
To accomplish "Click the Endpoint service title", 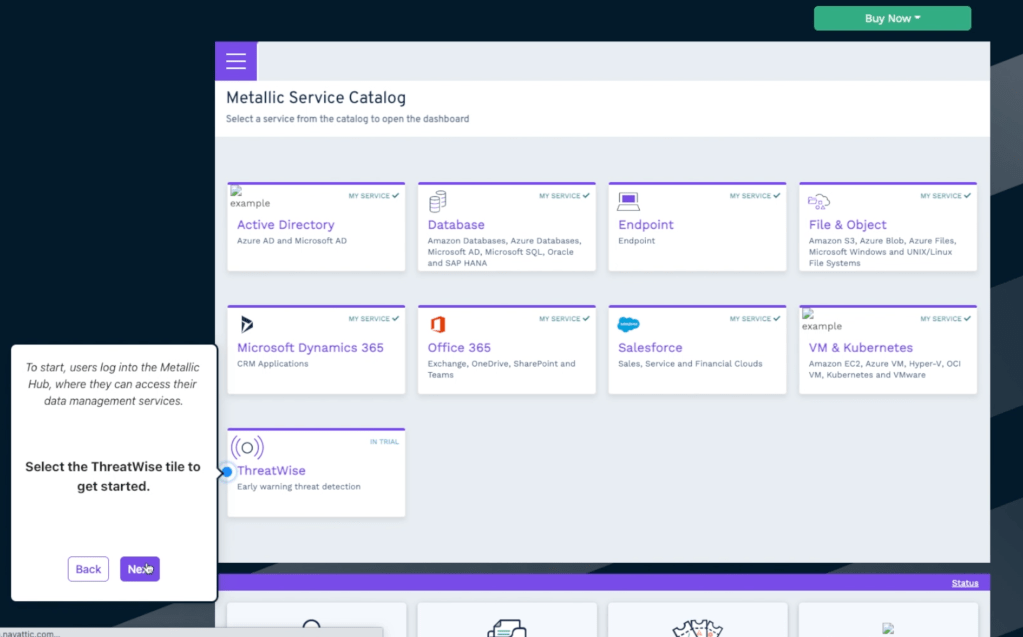I will pyautogui.click(x=646, y=225).
